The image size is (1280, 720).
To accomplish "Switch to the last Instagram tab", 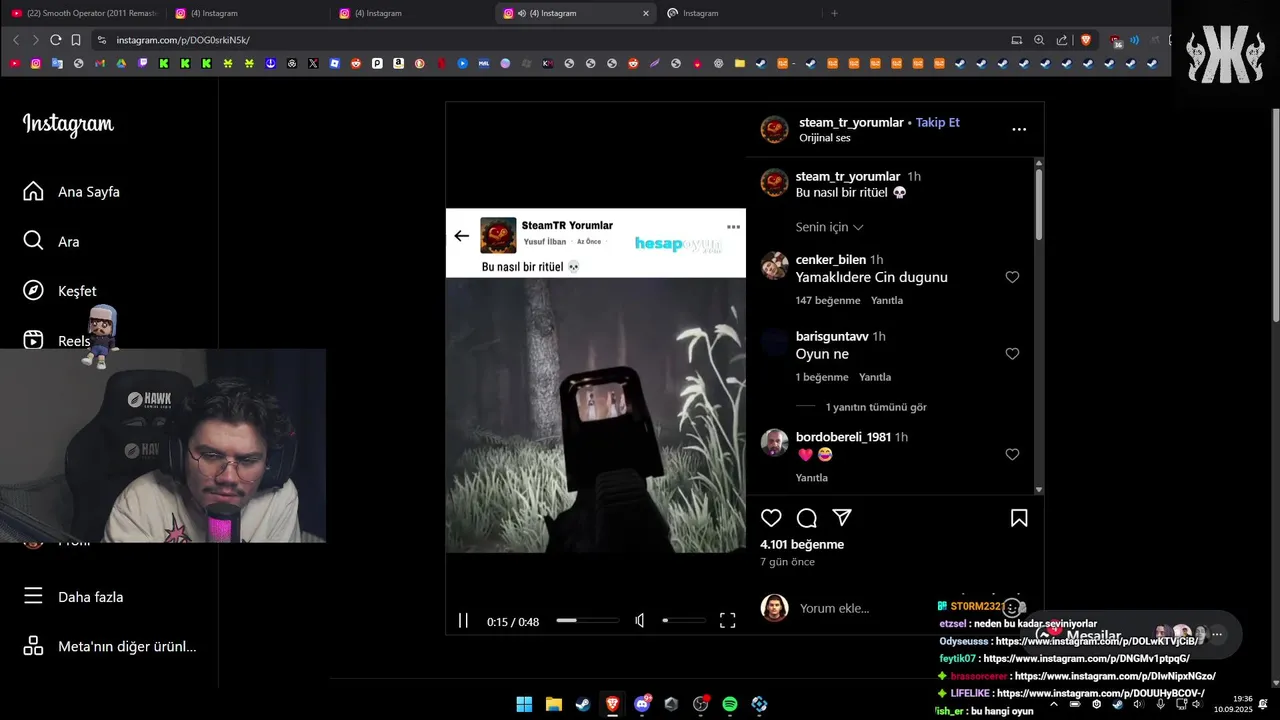I will 740,13.
